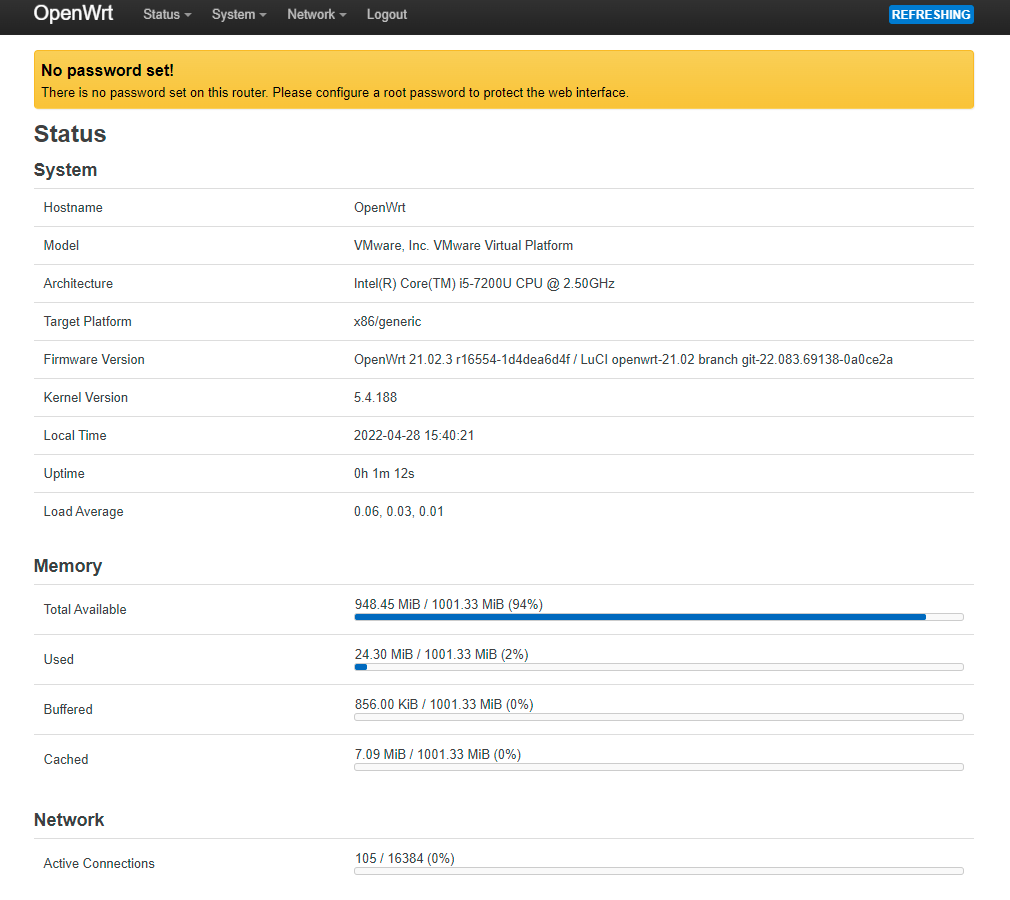This screenshot has width=1010, height=900.
Task: Click the 'Used' memory label
Action: [59, 659]
